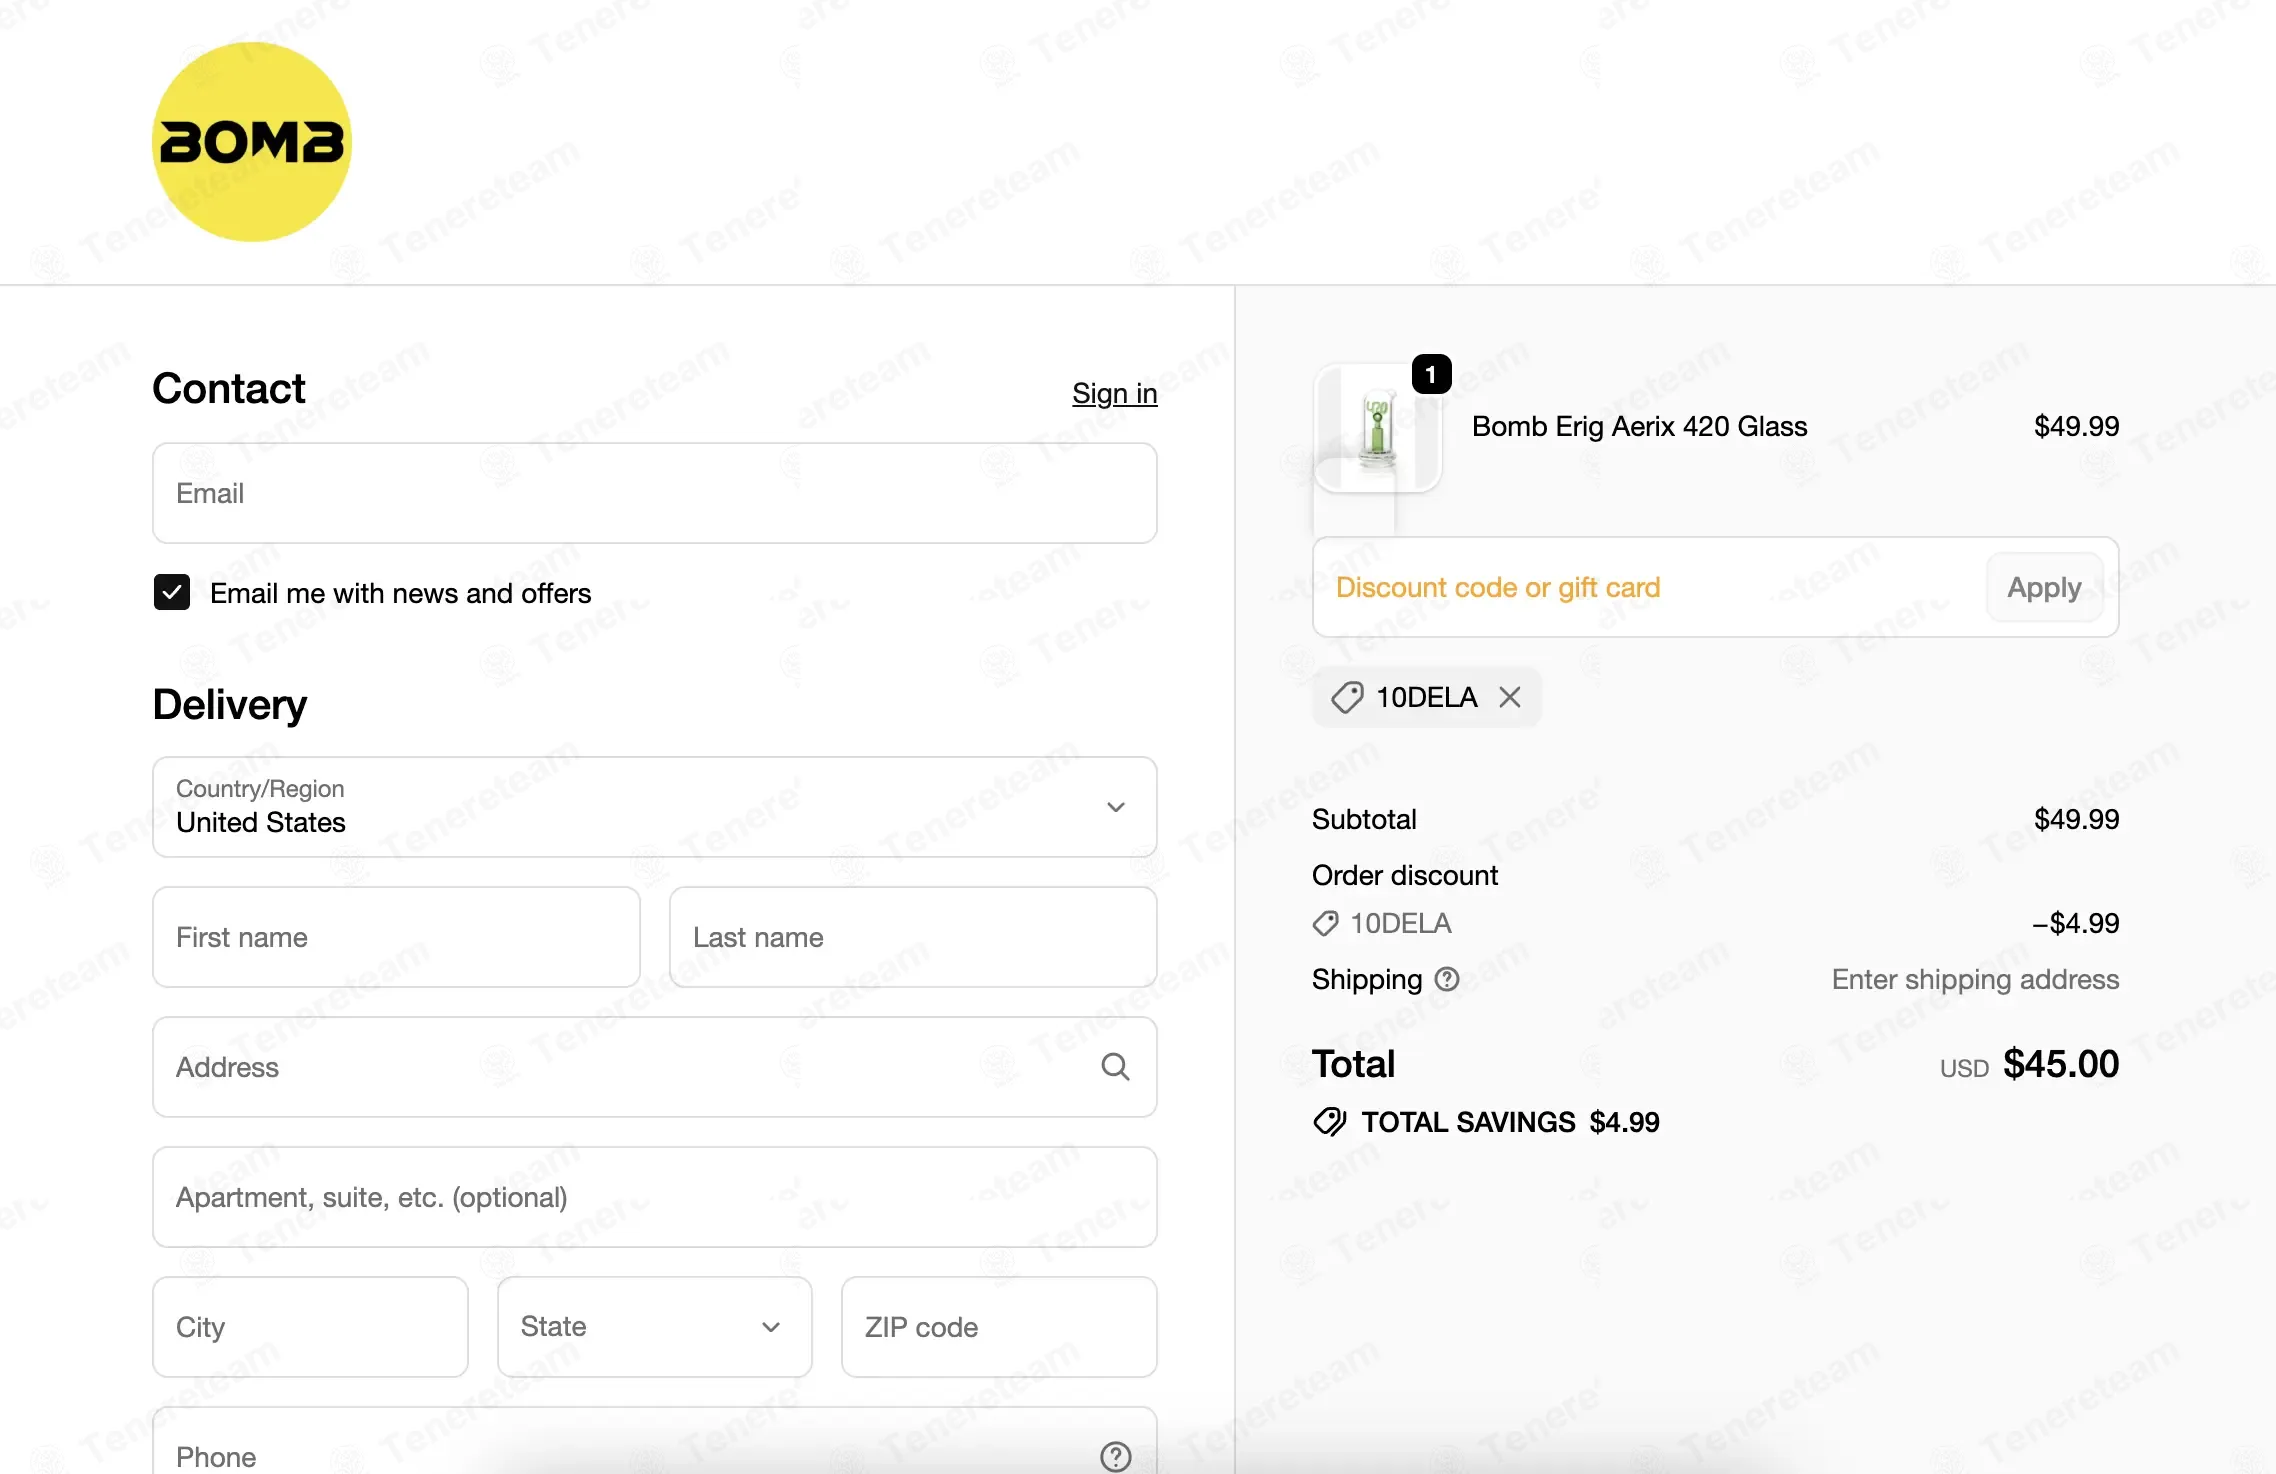The width and height of the screenshot is (2276, 1474).
Task: Click the quantity badge on product image
Action: [1431, 374]
